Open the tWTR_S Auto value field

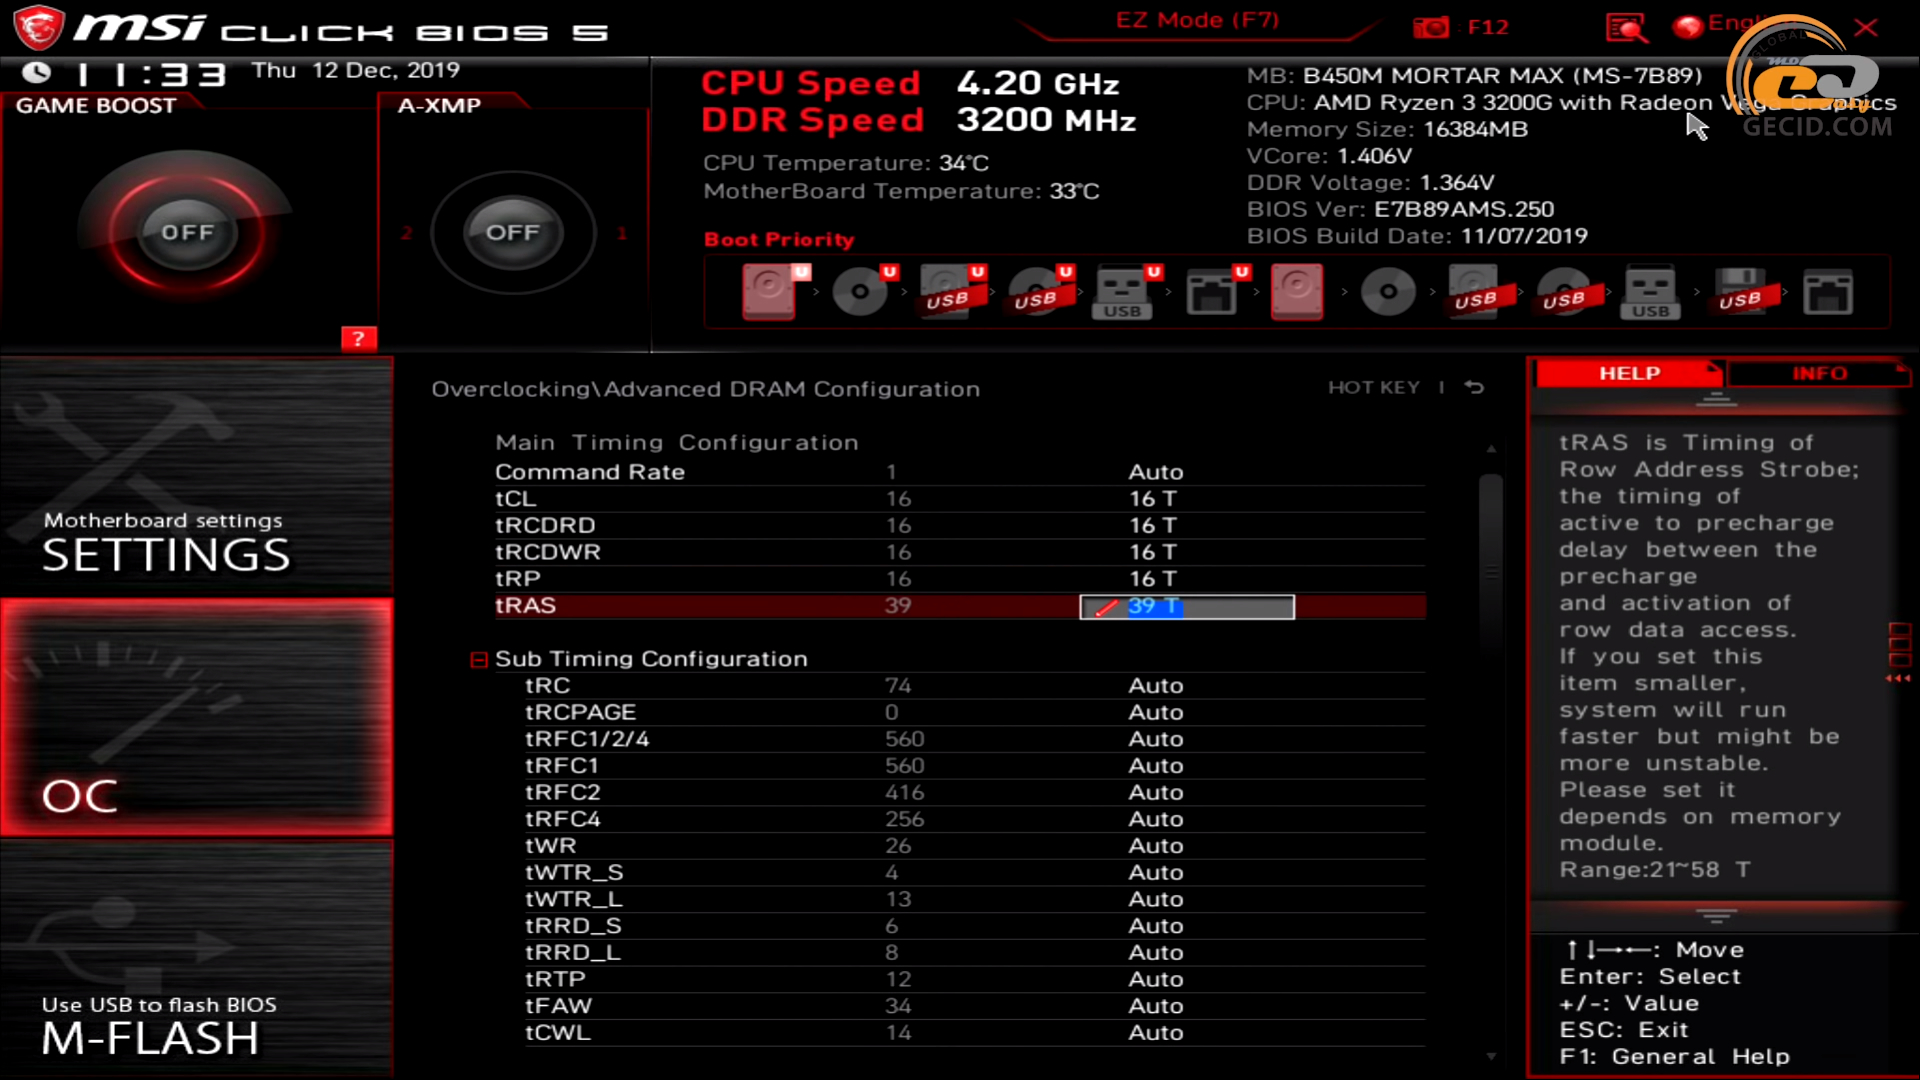point(1156,872)
